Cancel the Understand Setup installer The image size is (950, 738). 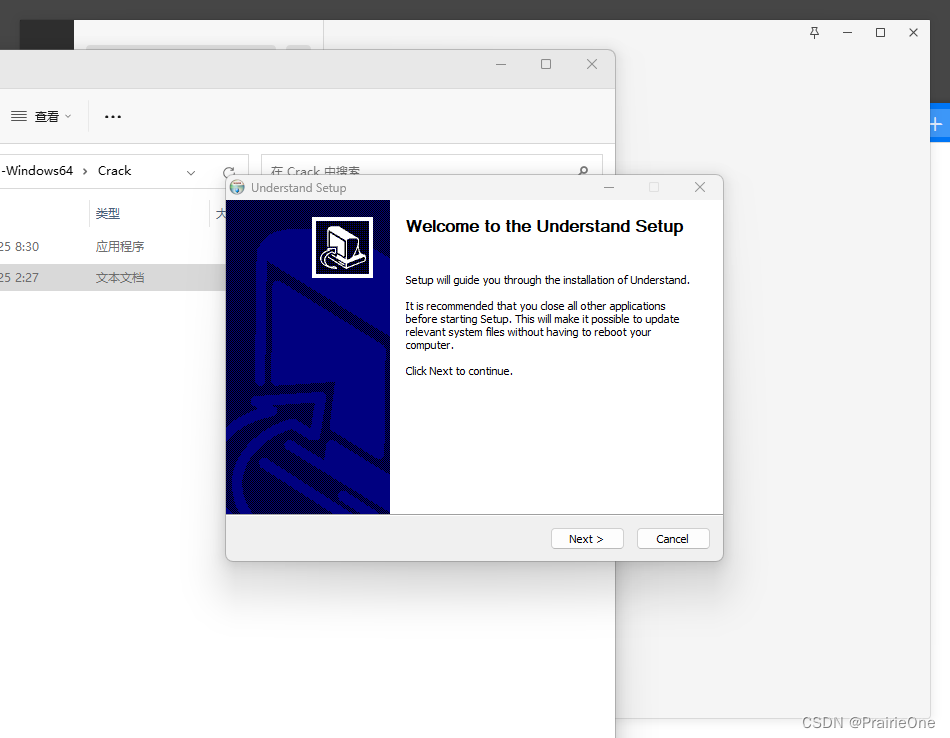[x=673, y=539]
